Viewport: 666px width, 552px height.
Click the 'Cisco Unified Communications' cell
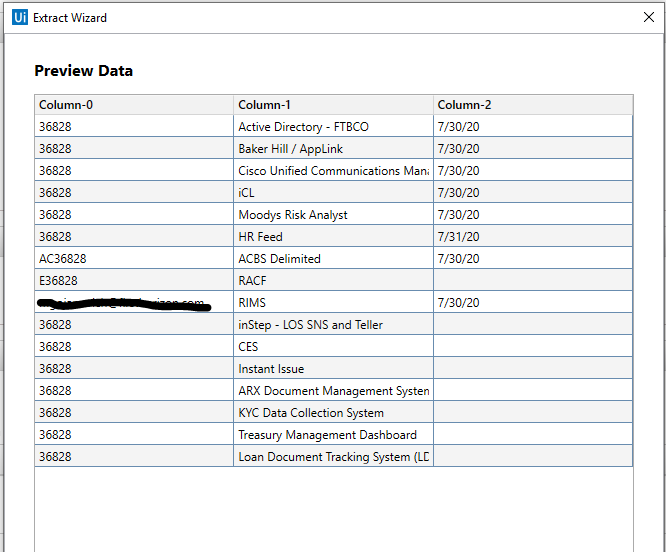point(333,171)
